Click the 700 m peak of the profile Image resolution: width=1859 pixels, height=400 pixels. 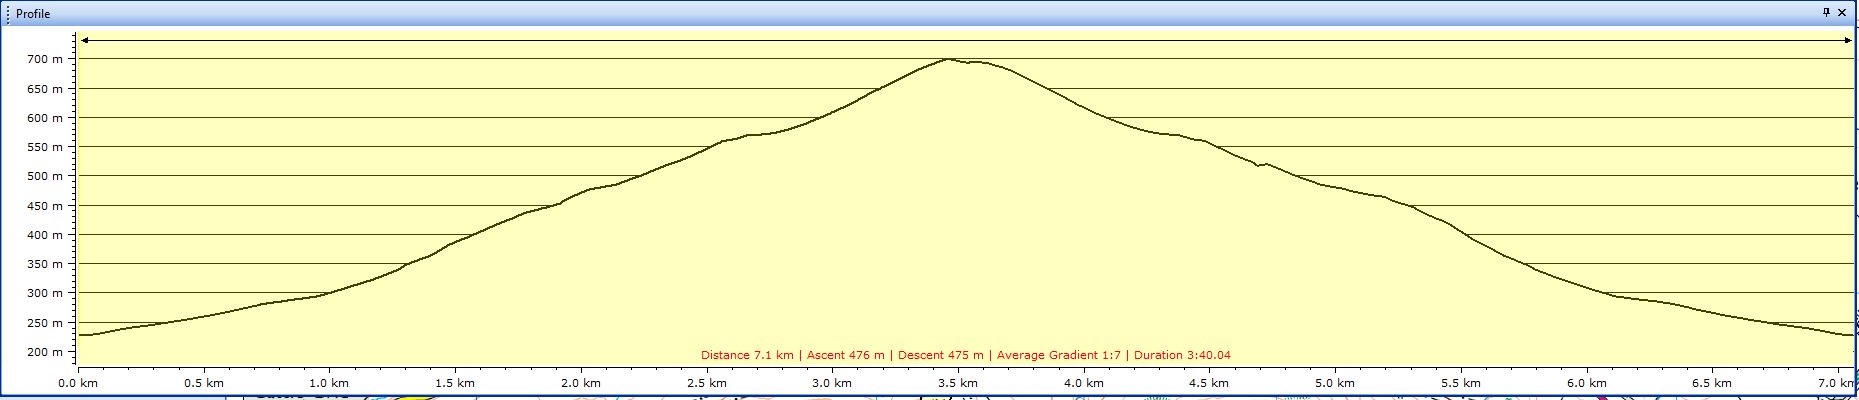pos(946,60)
